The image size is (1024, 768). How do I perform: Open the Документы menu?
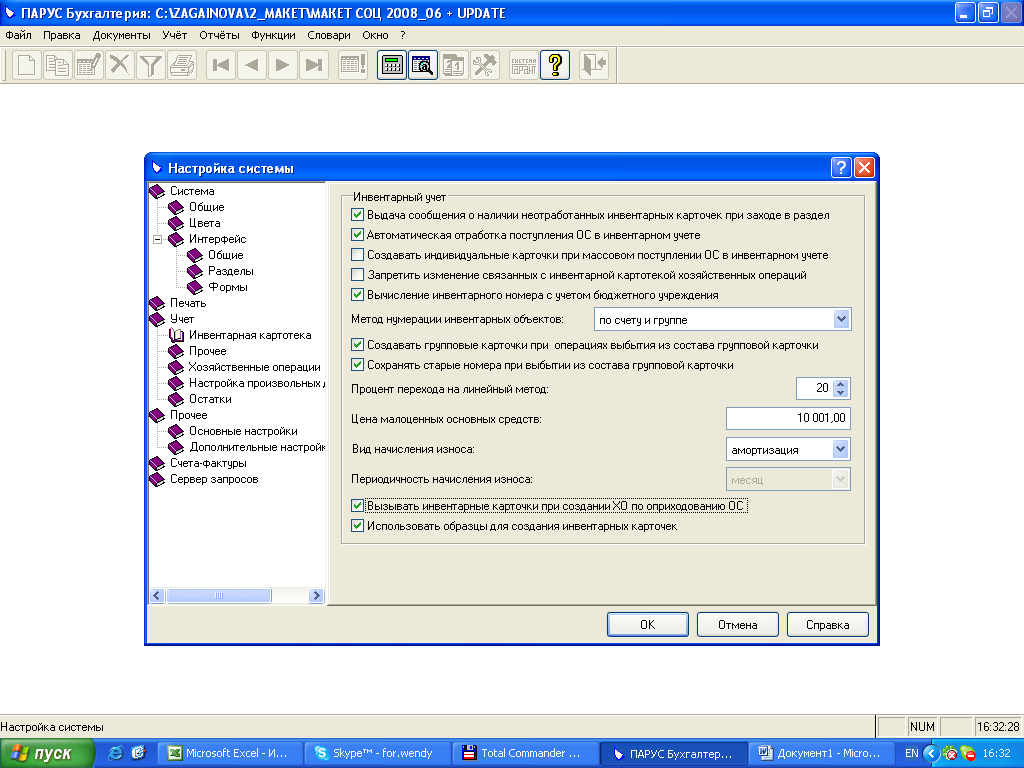pyautogui.click(x=121, y=35)
